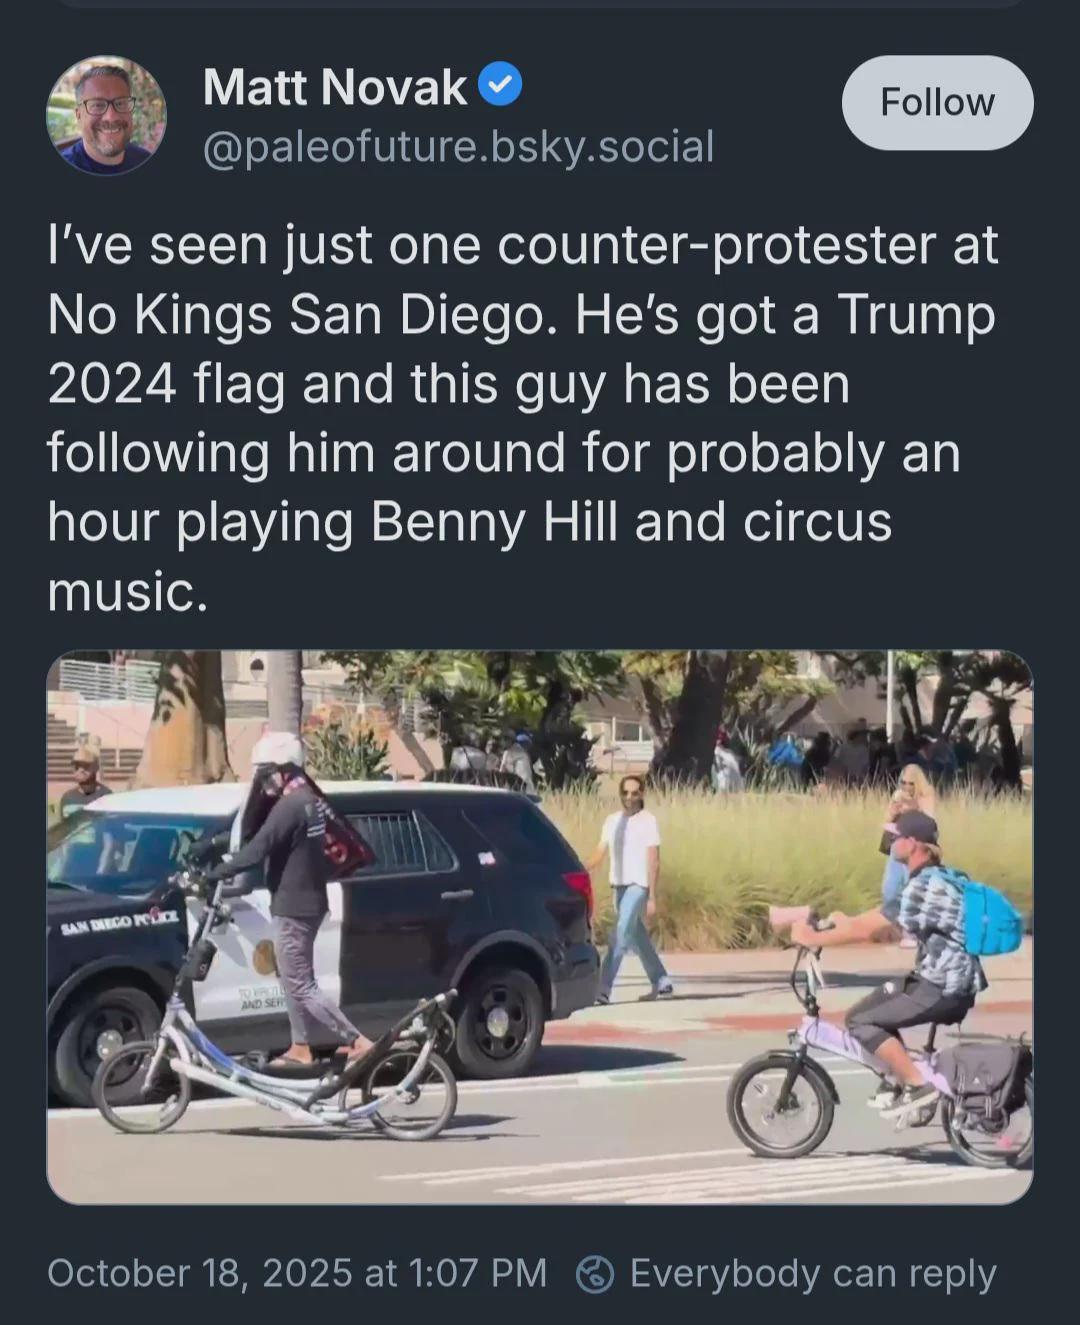Open Matt Novak's profile avatar photo
Viewport: 1080px width, 1325px height.
pyautogui.click(x=106, y=115)
